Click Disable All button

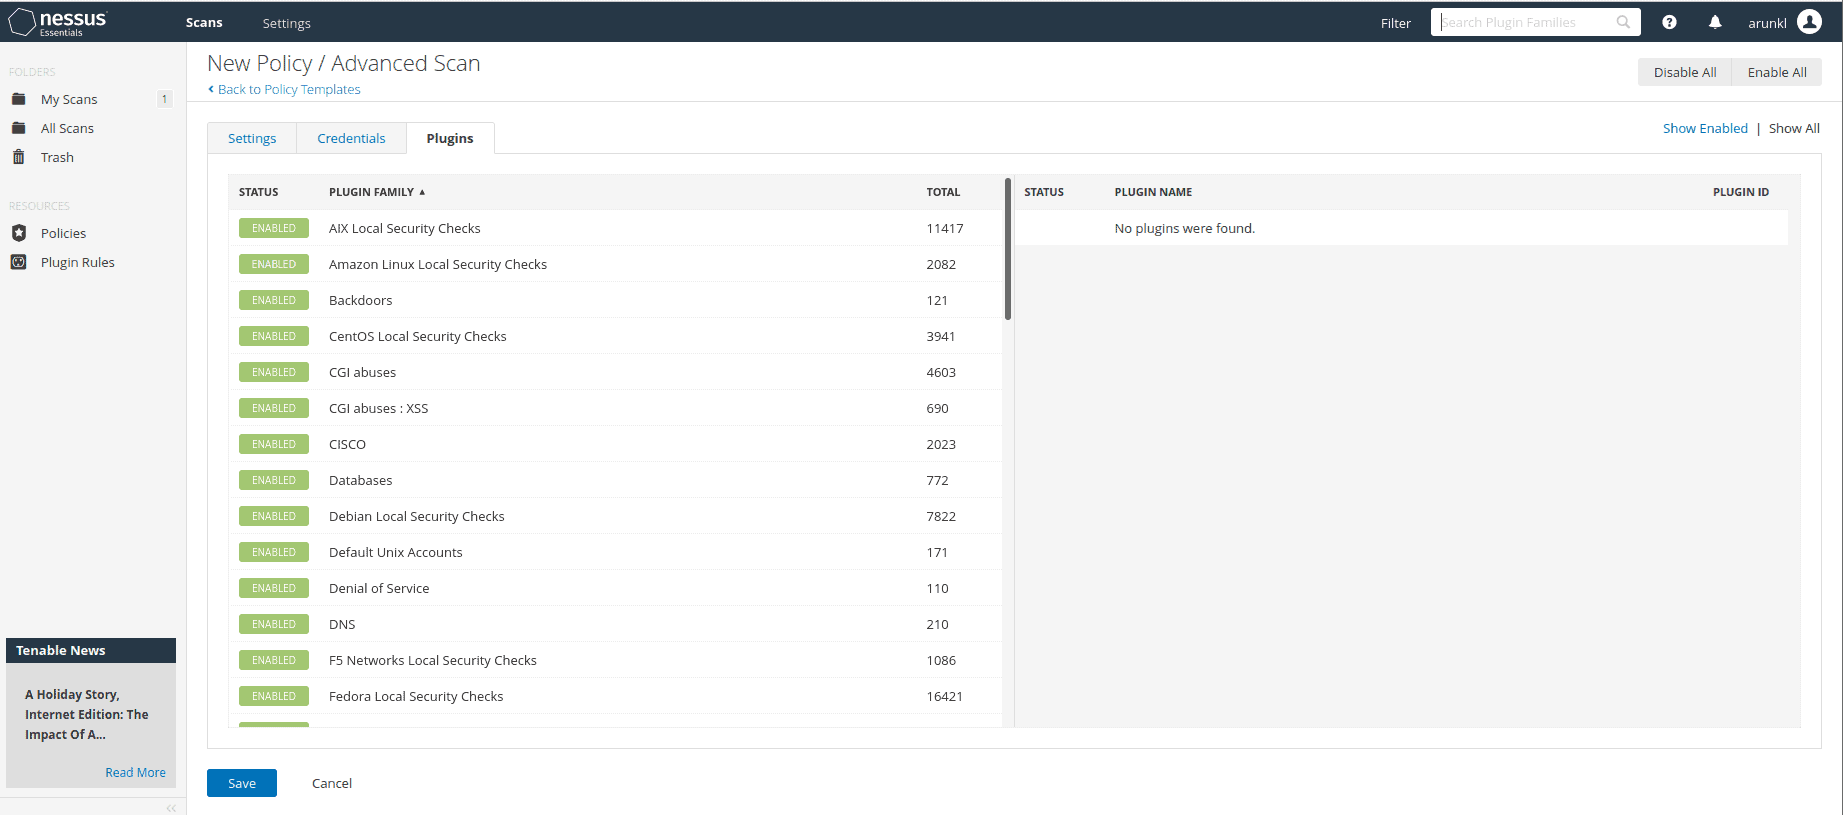tap(1685, 72)
